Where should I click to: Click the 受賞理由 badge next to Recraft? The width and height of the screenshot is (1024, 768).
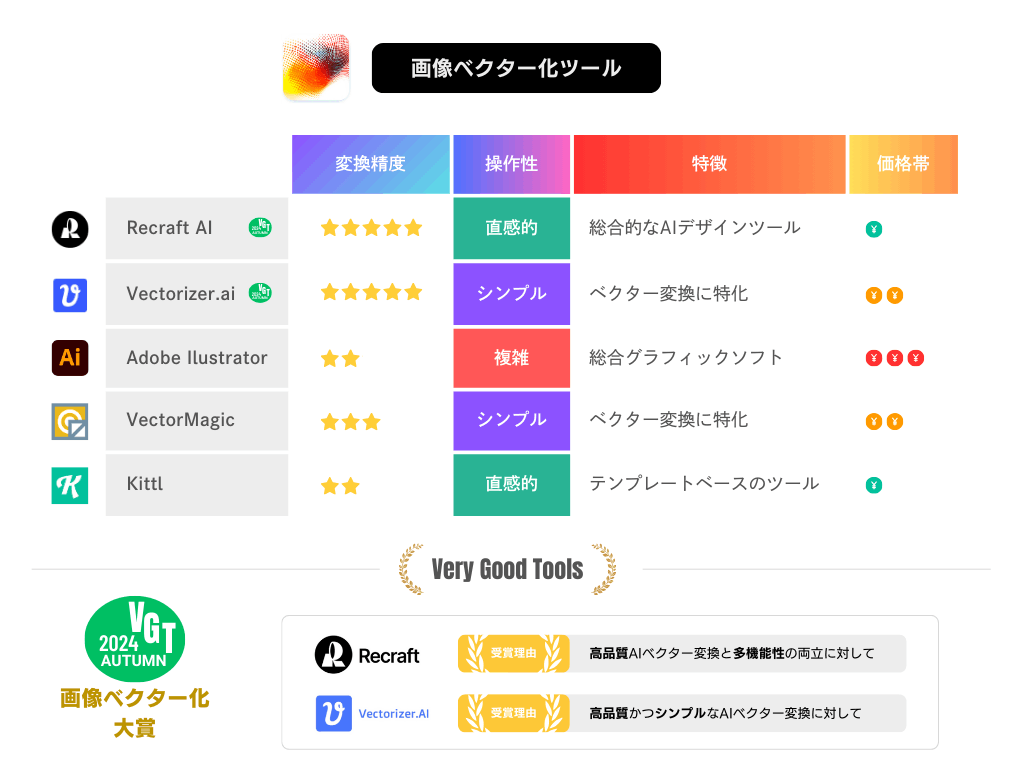point(513,653)
